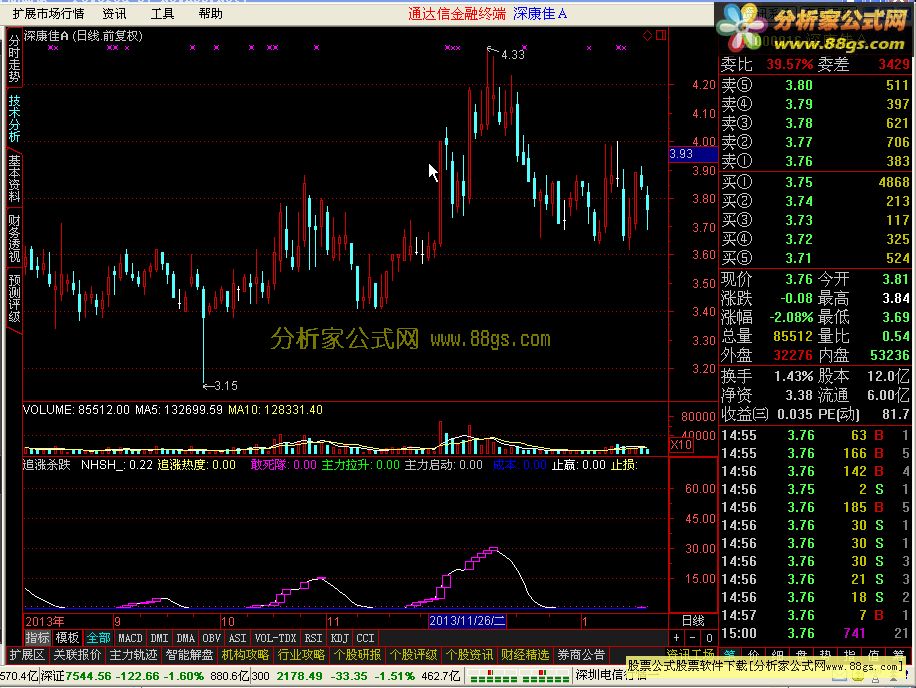Click the 深康佳A (日线.前复权) chart title
916x688 pixels.
coord(84,36)
